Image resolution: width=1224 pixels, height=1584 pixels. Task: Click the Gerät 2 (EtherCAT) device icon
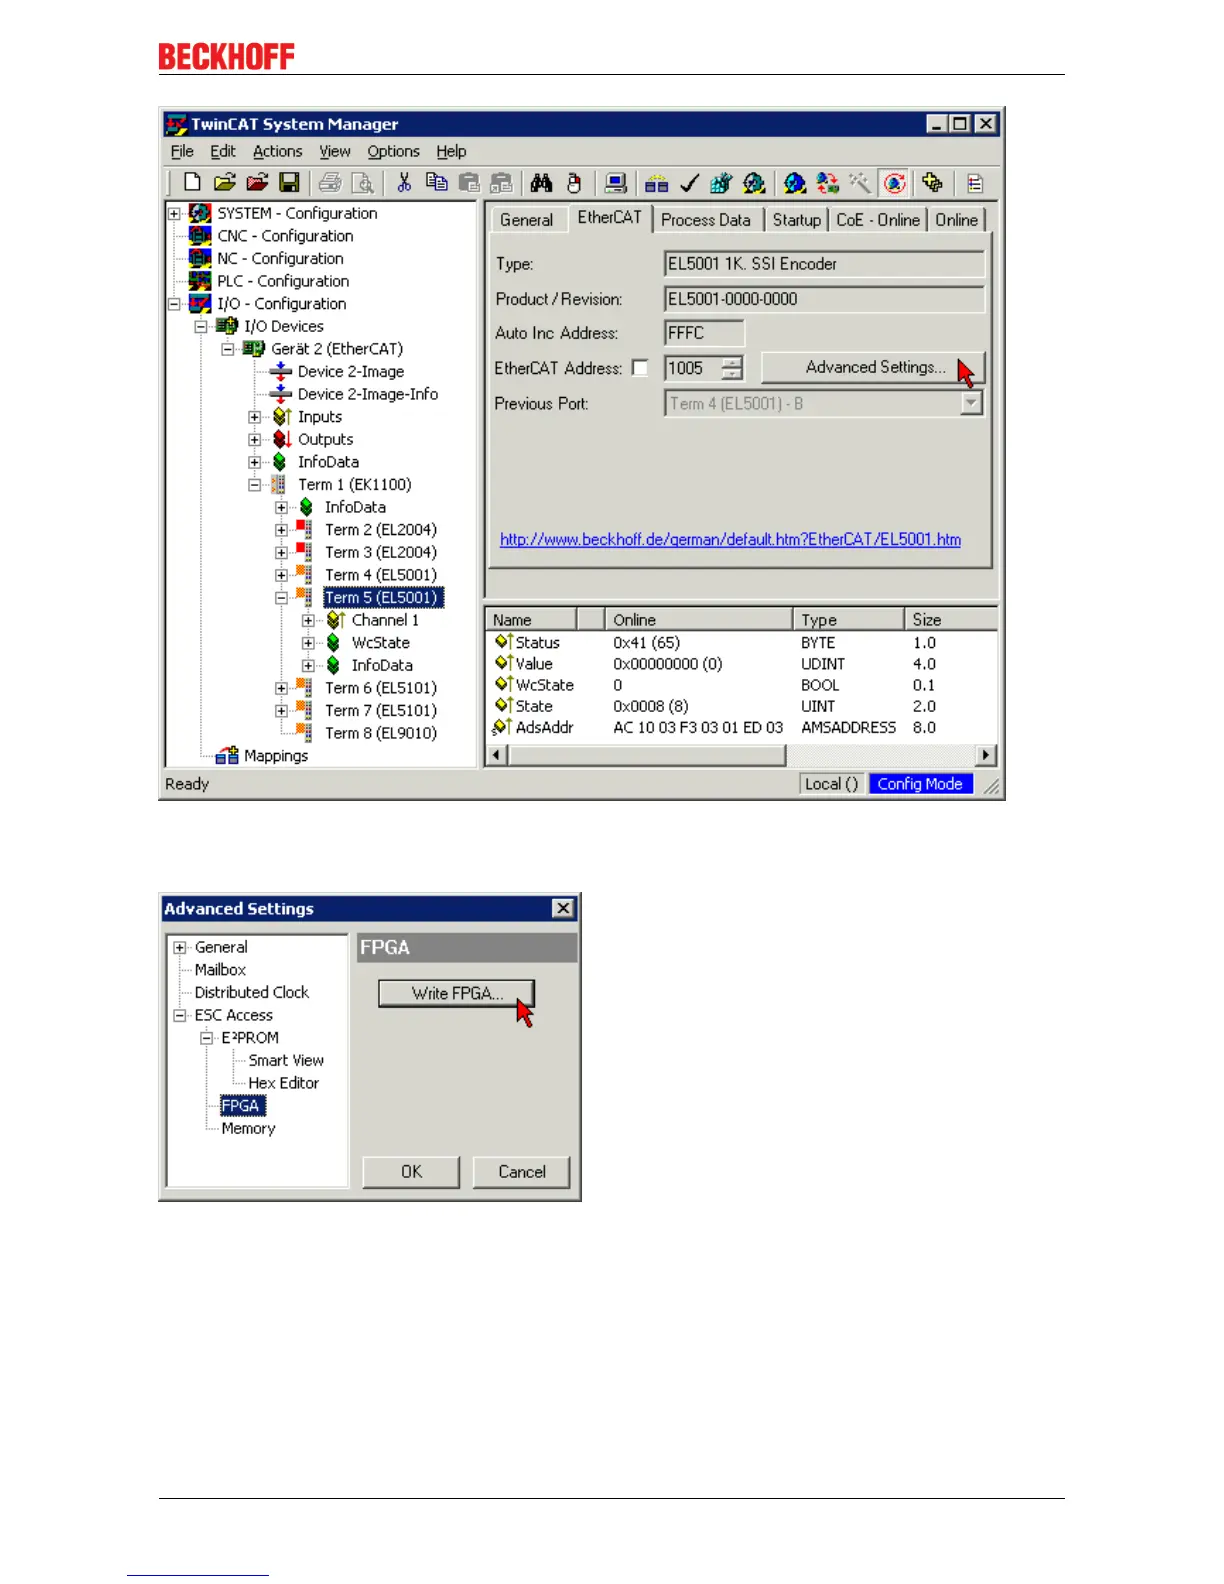click(x=254, y=348)
